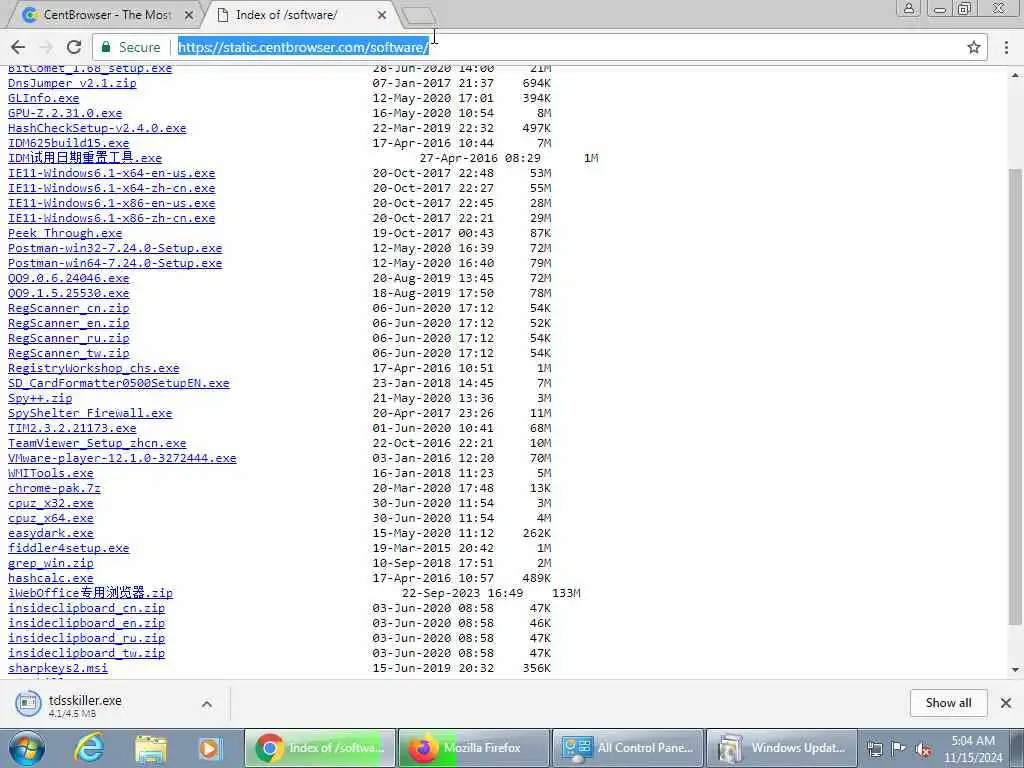Download TIM2.3.2.21173.exe
1024x768 pixels.
(72, 428)
